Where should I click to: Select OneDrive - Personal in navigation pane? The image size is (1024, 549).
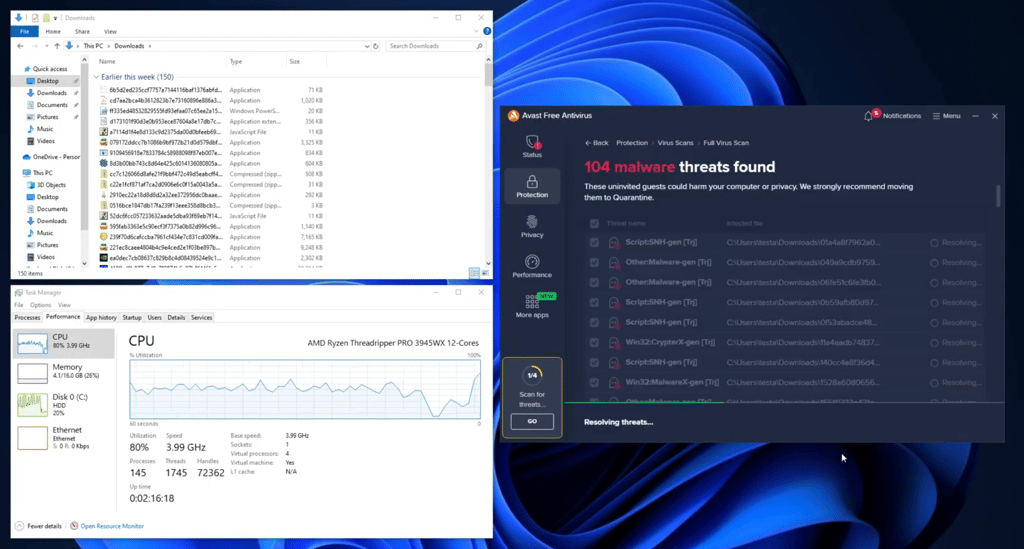(51, 157)
